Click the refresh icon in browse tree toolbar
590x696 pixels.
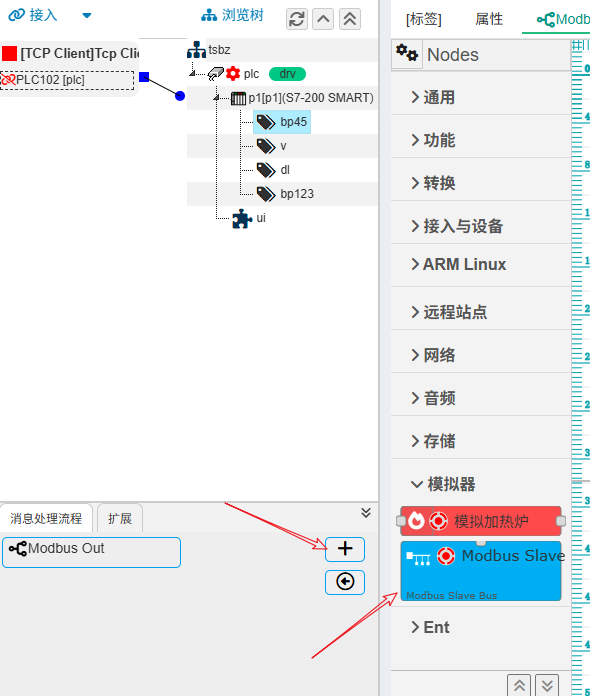coord(297,19)
